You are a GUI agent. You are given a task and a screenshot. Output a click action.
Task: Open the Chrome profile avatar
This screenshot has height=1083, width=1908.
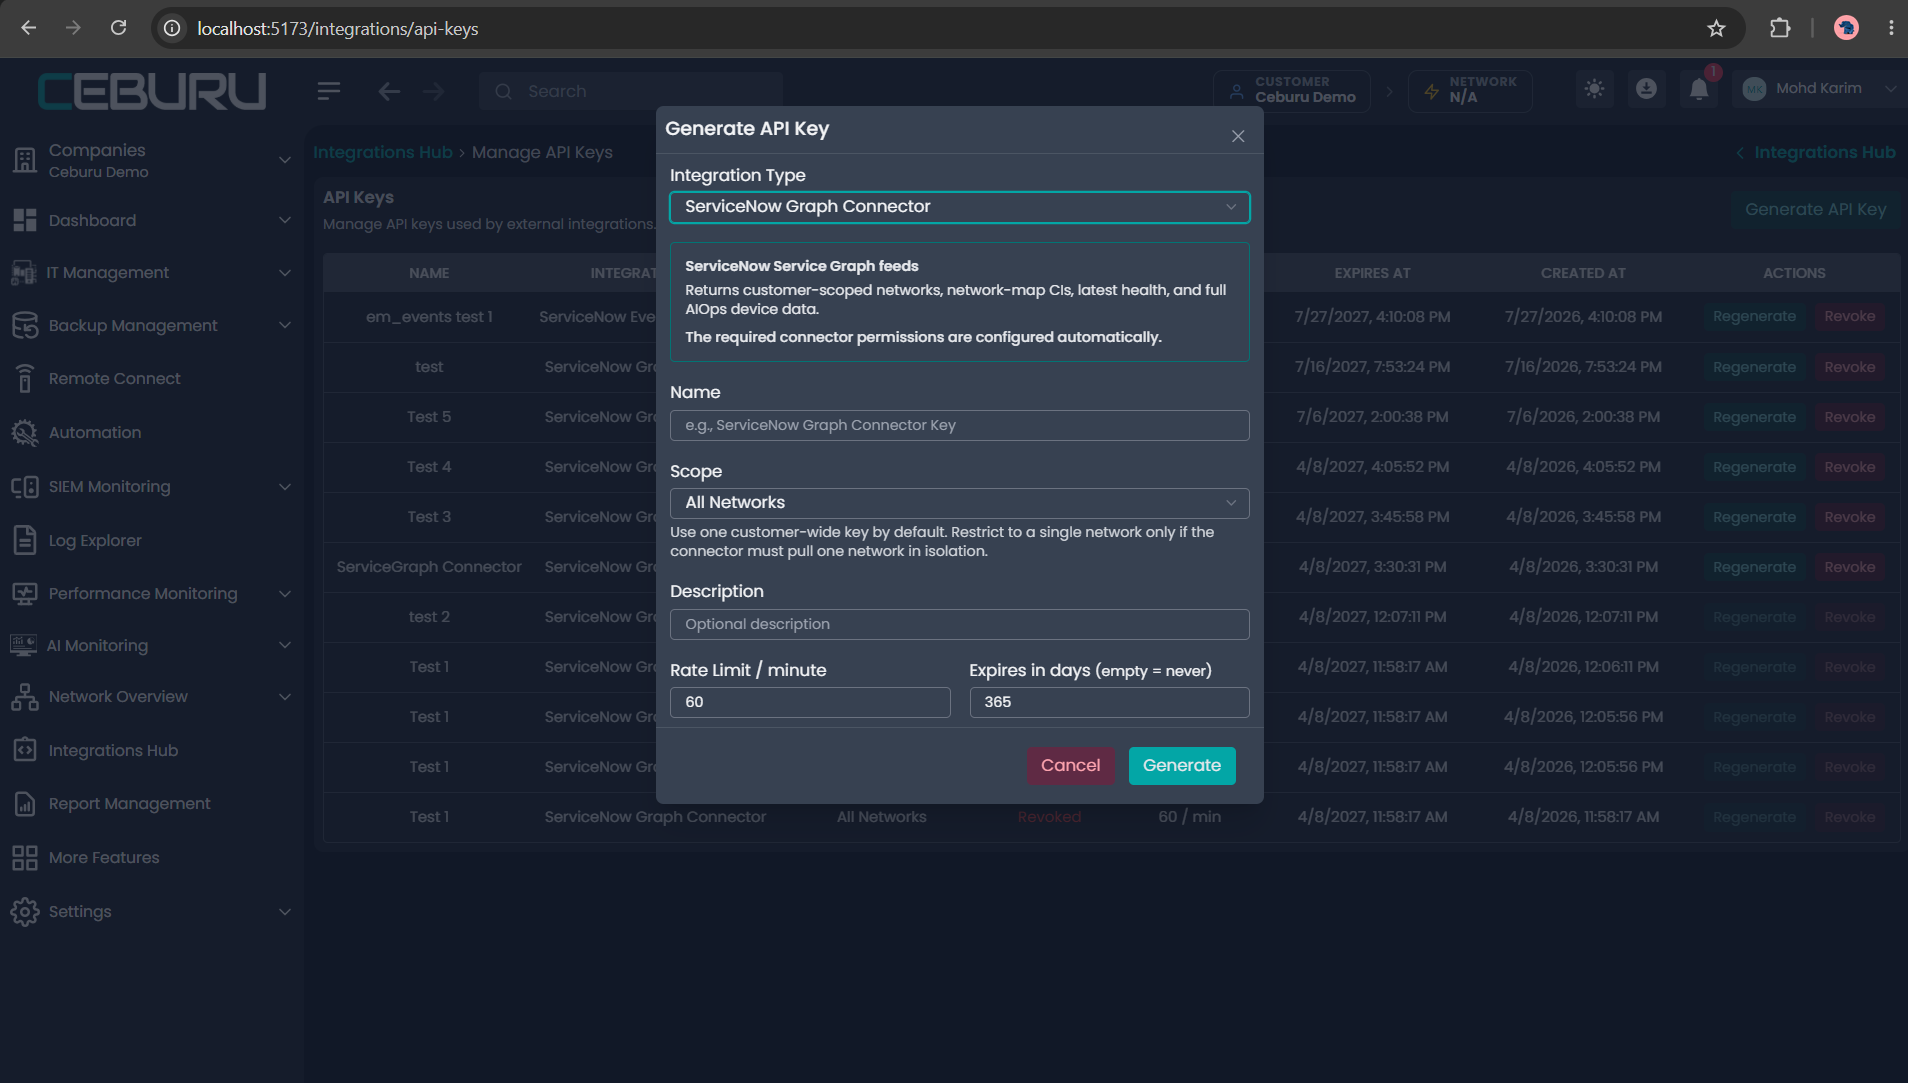click(x=1846, y=28)
